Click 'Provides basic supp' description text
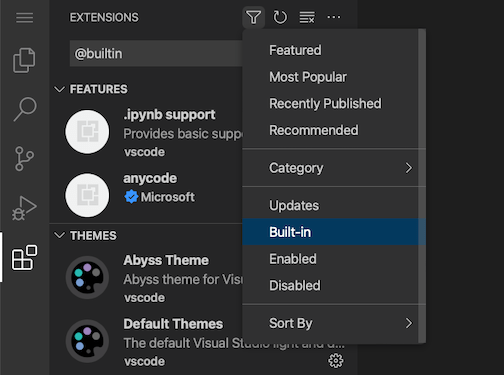The height and width of the screenshot is (375, 504). tap(183, 134)
